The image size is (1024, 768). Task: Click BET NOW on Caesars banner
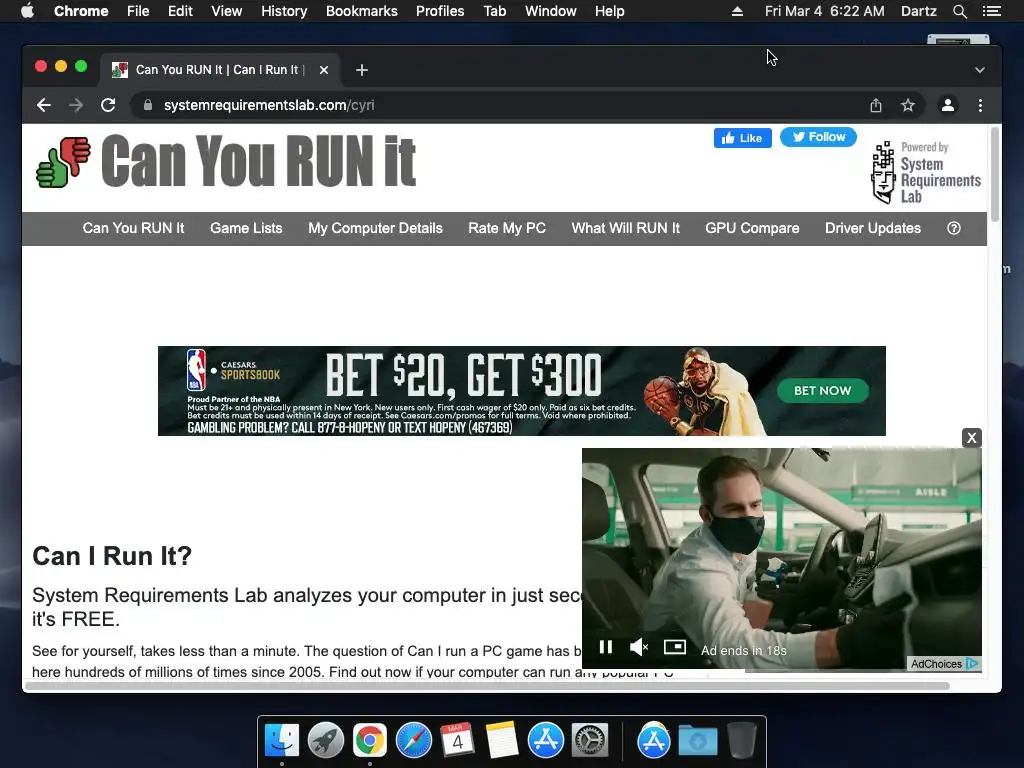click(823, 391)
